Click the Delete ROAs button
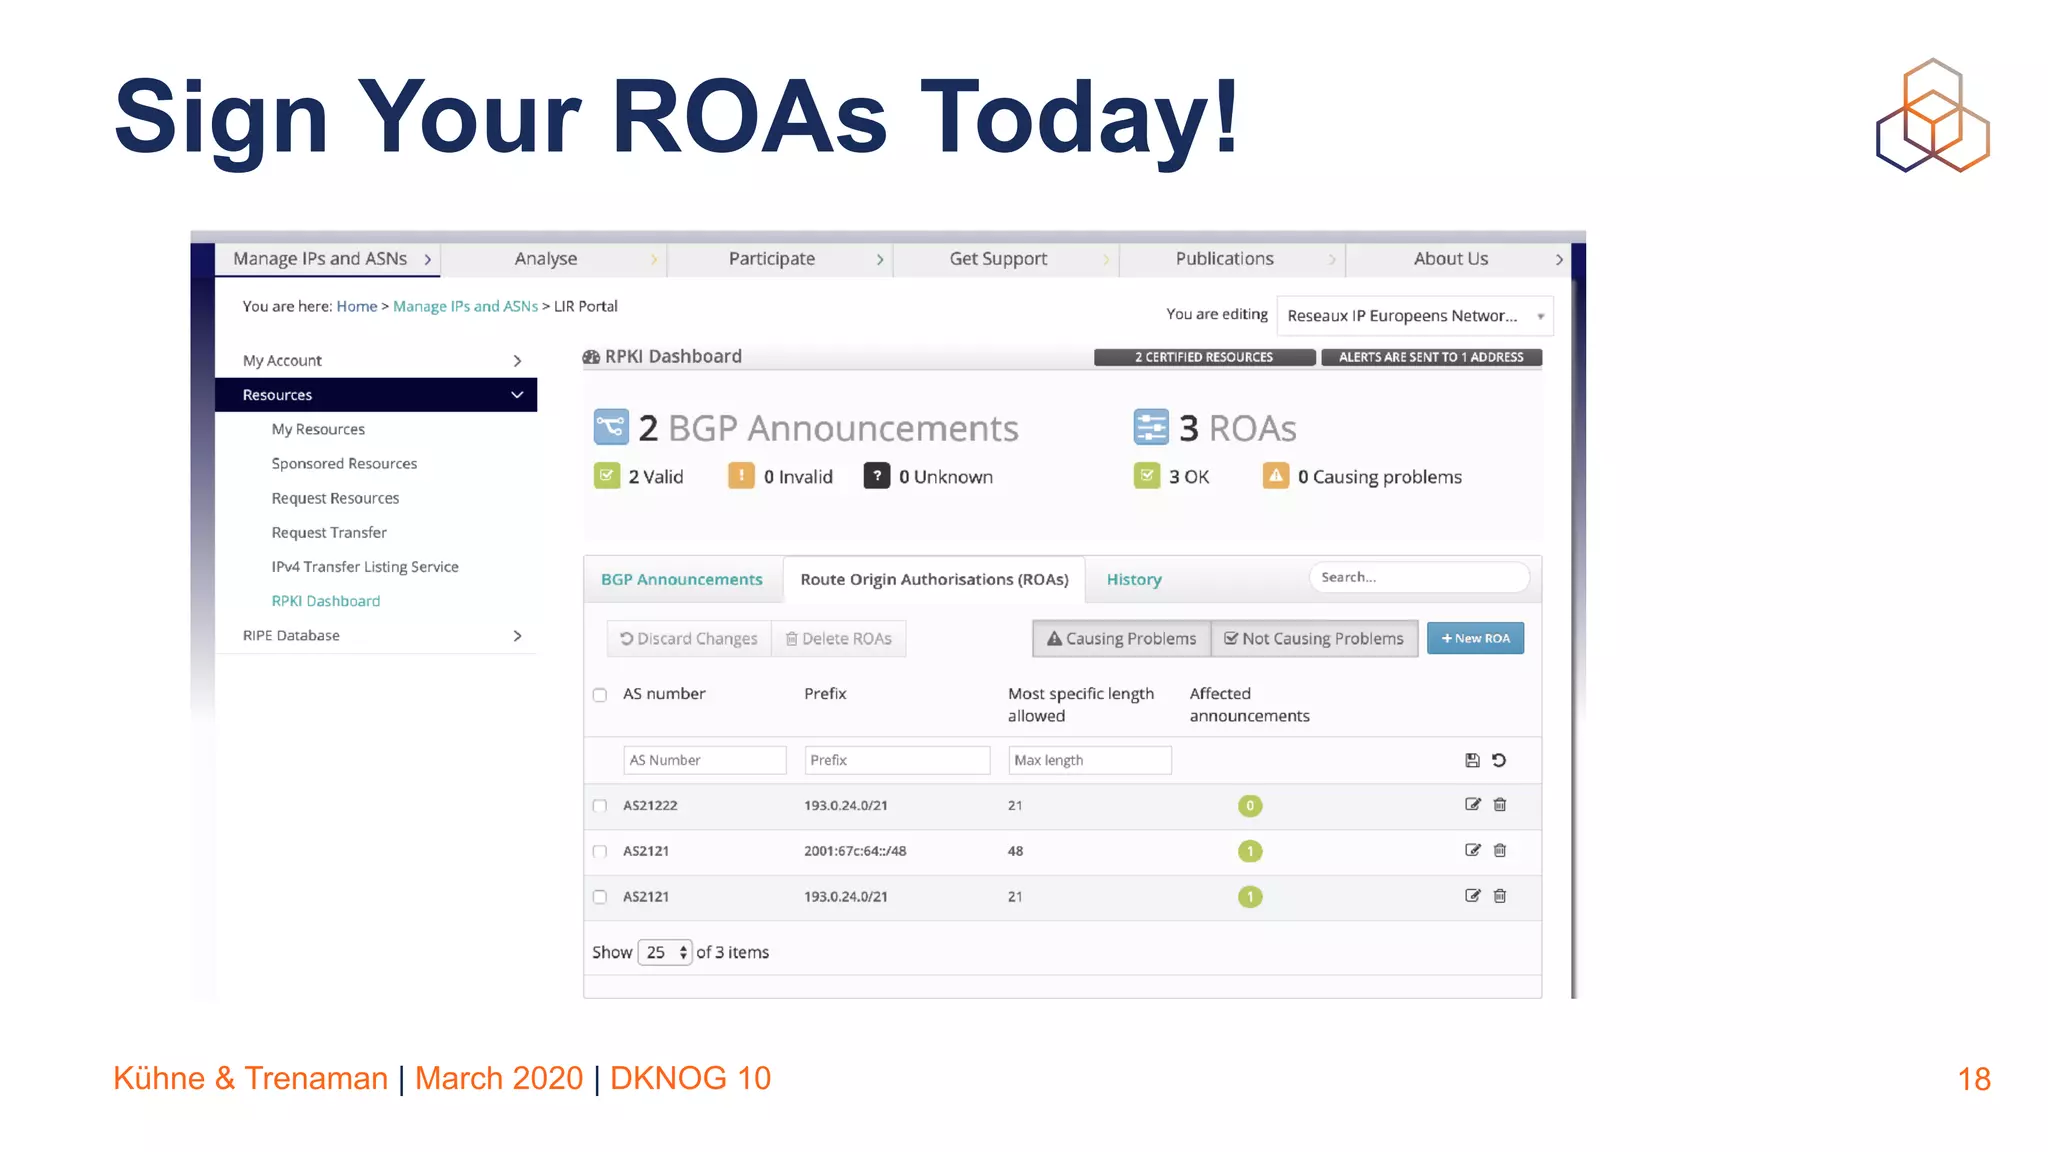This screenshot has height=1152, width=2048. pos(838,639)
